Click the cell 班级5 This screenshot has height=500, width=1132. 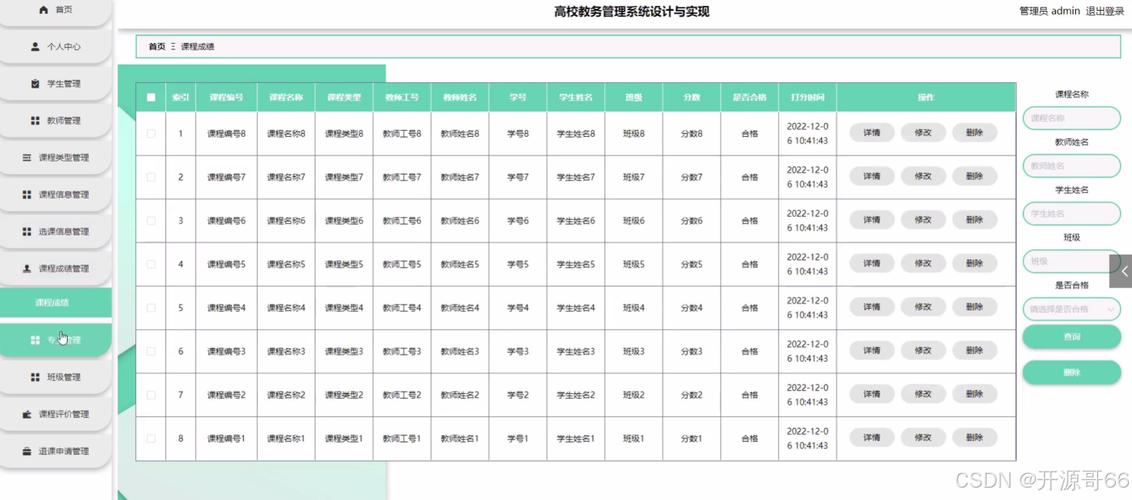(634, 264)
